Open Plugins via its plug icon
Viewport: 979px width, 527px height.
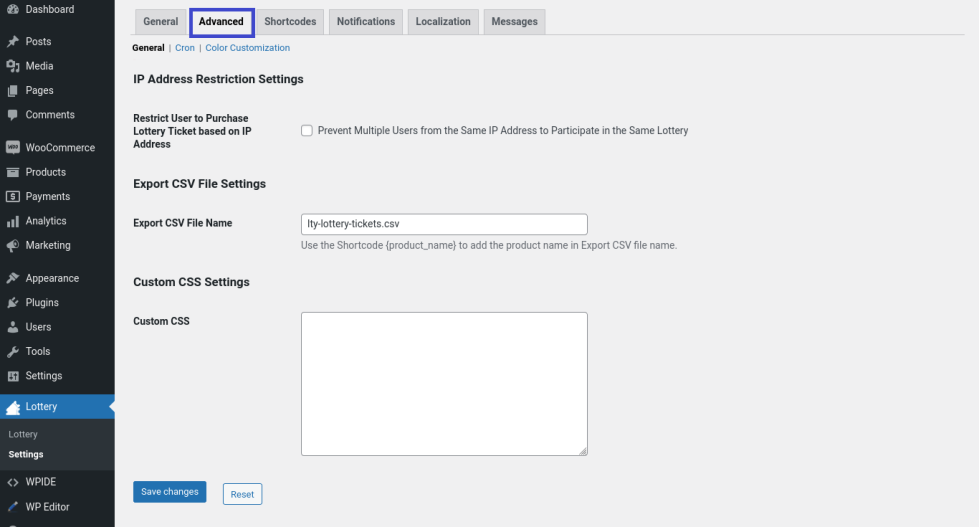pos(13,303)
